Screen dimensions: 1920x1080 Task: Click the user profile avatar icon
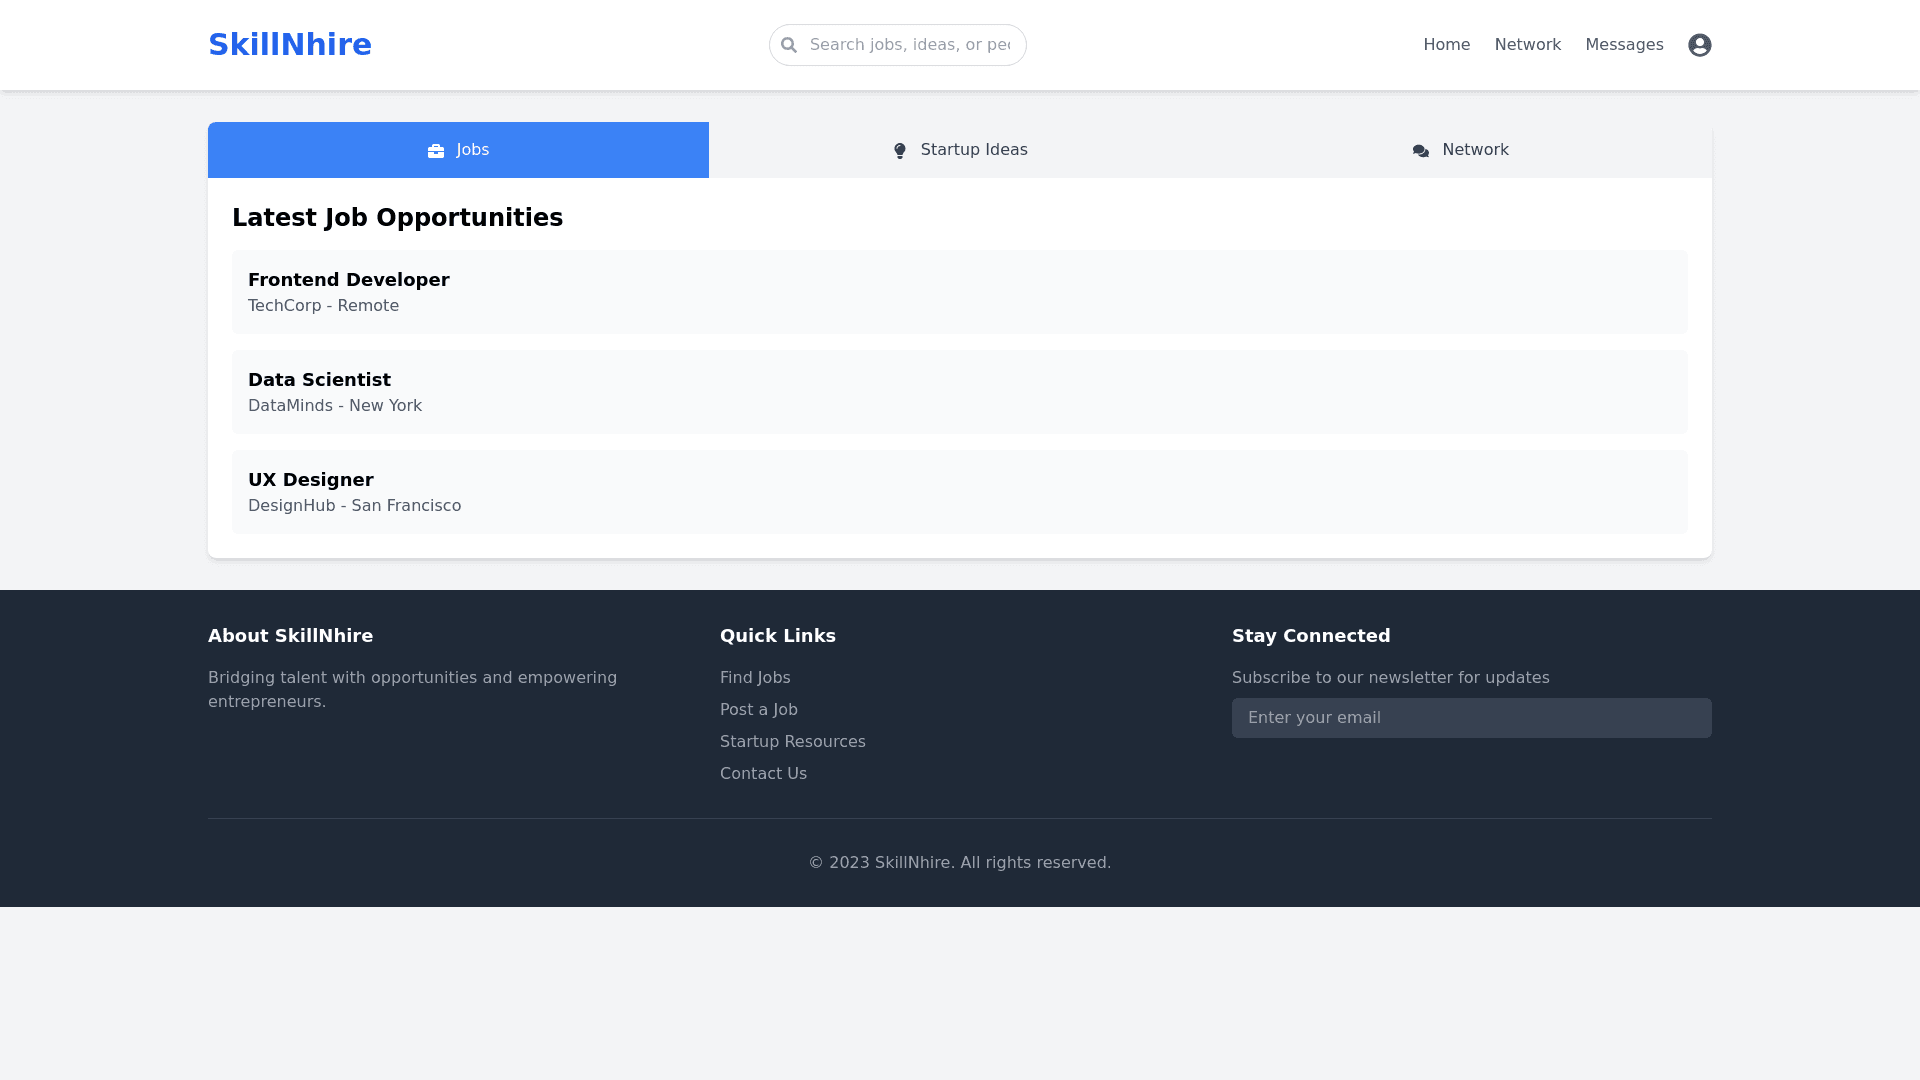[x=1699, y=45]
